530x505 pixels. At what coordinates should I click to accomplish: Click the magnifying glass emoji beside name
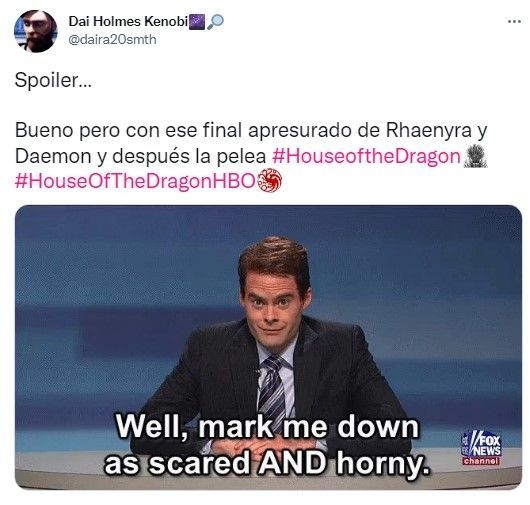215,22
